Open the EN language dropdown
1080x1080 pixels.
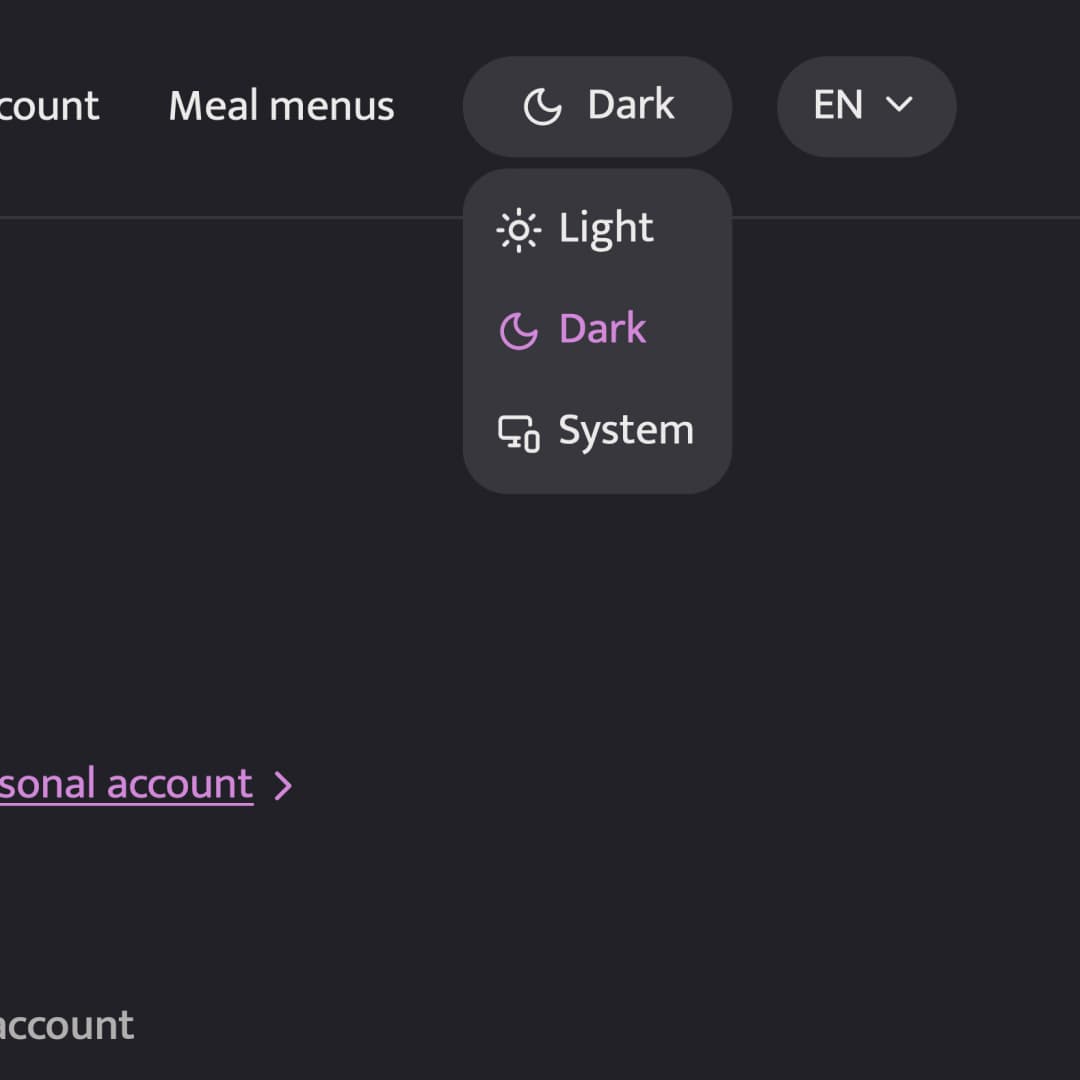pos(866,107)
